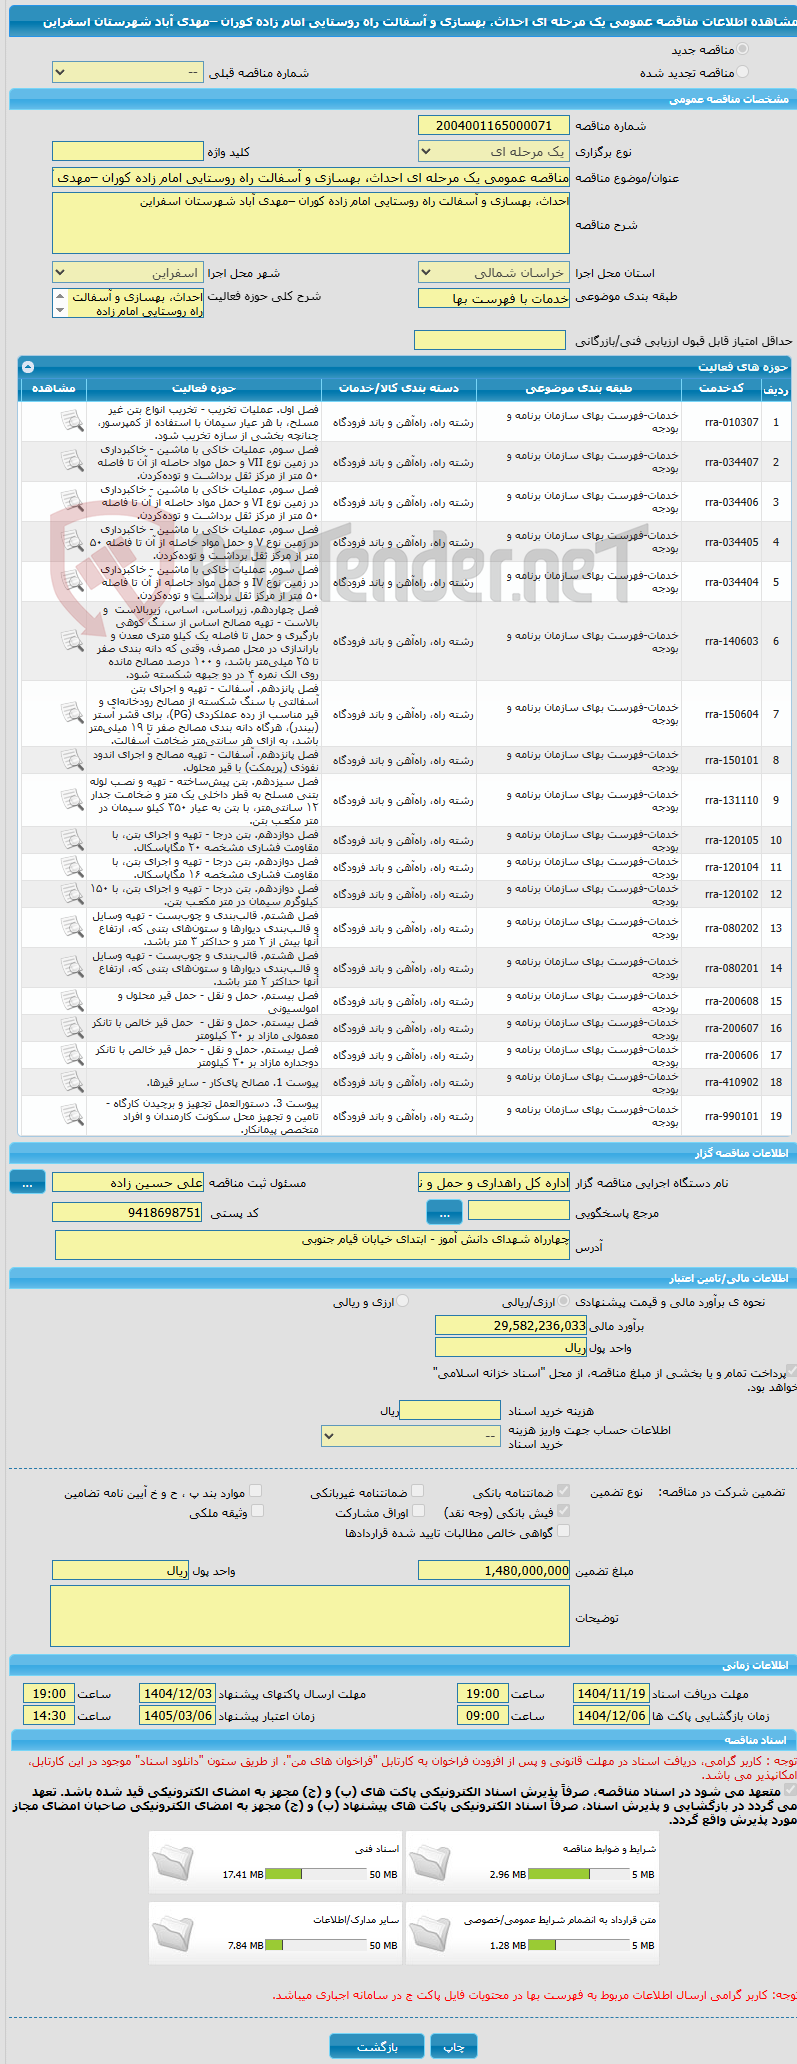Click the بازگشت back button
The width and height of the screenshot is (797, 2064).
coord(377,2047)
